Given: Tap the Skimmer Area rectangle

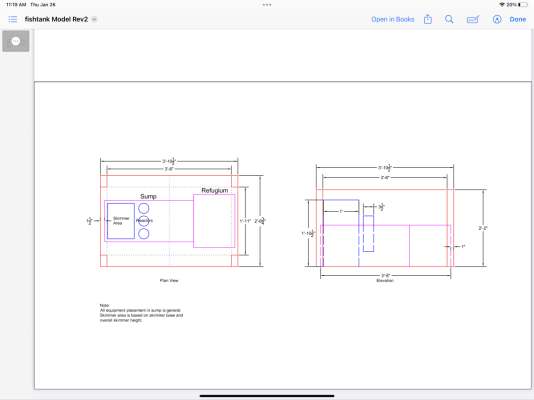Looking at the screenshot, I should (121, 221).
